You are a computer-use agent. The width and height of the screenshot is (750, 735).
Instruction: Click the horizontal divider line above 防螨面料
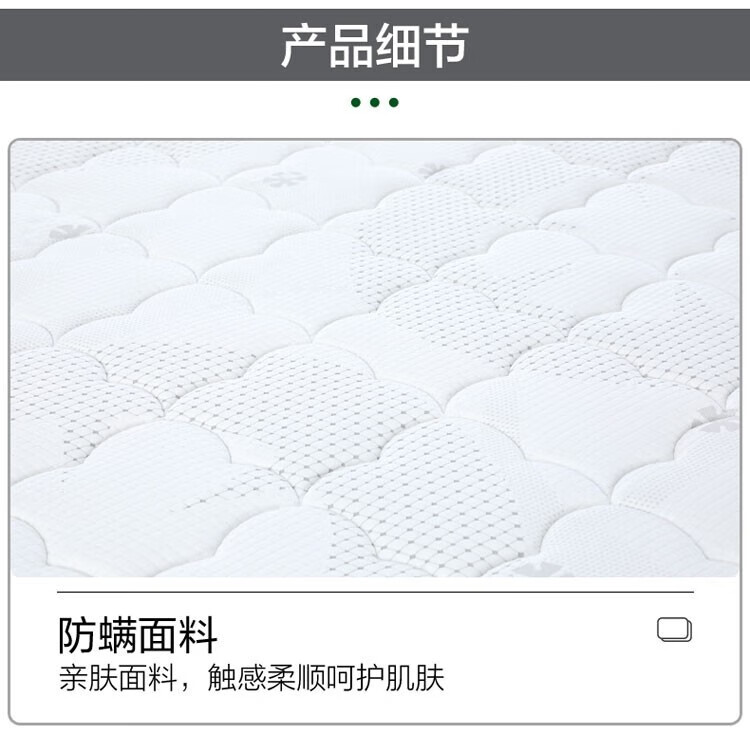coord(375,592)
